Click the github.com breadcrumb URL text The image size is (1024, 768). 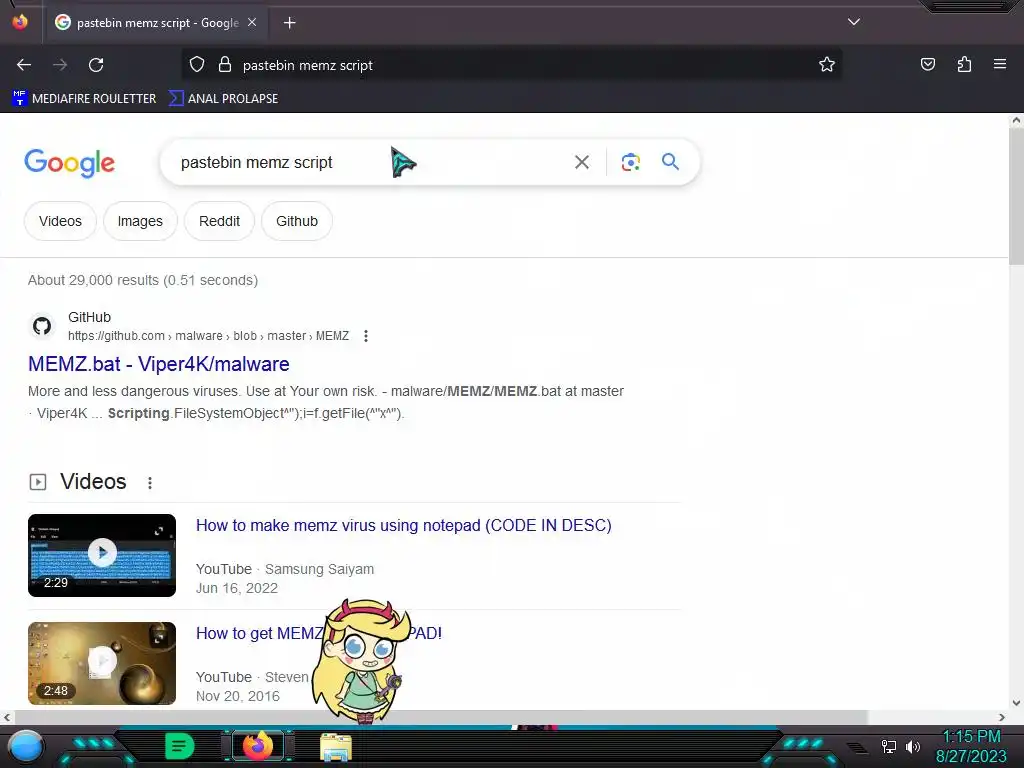click(x=208, y=336)
